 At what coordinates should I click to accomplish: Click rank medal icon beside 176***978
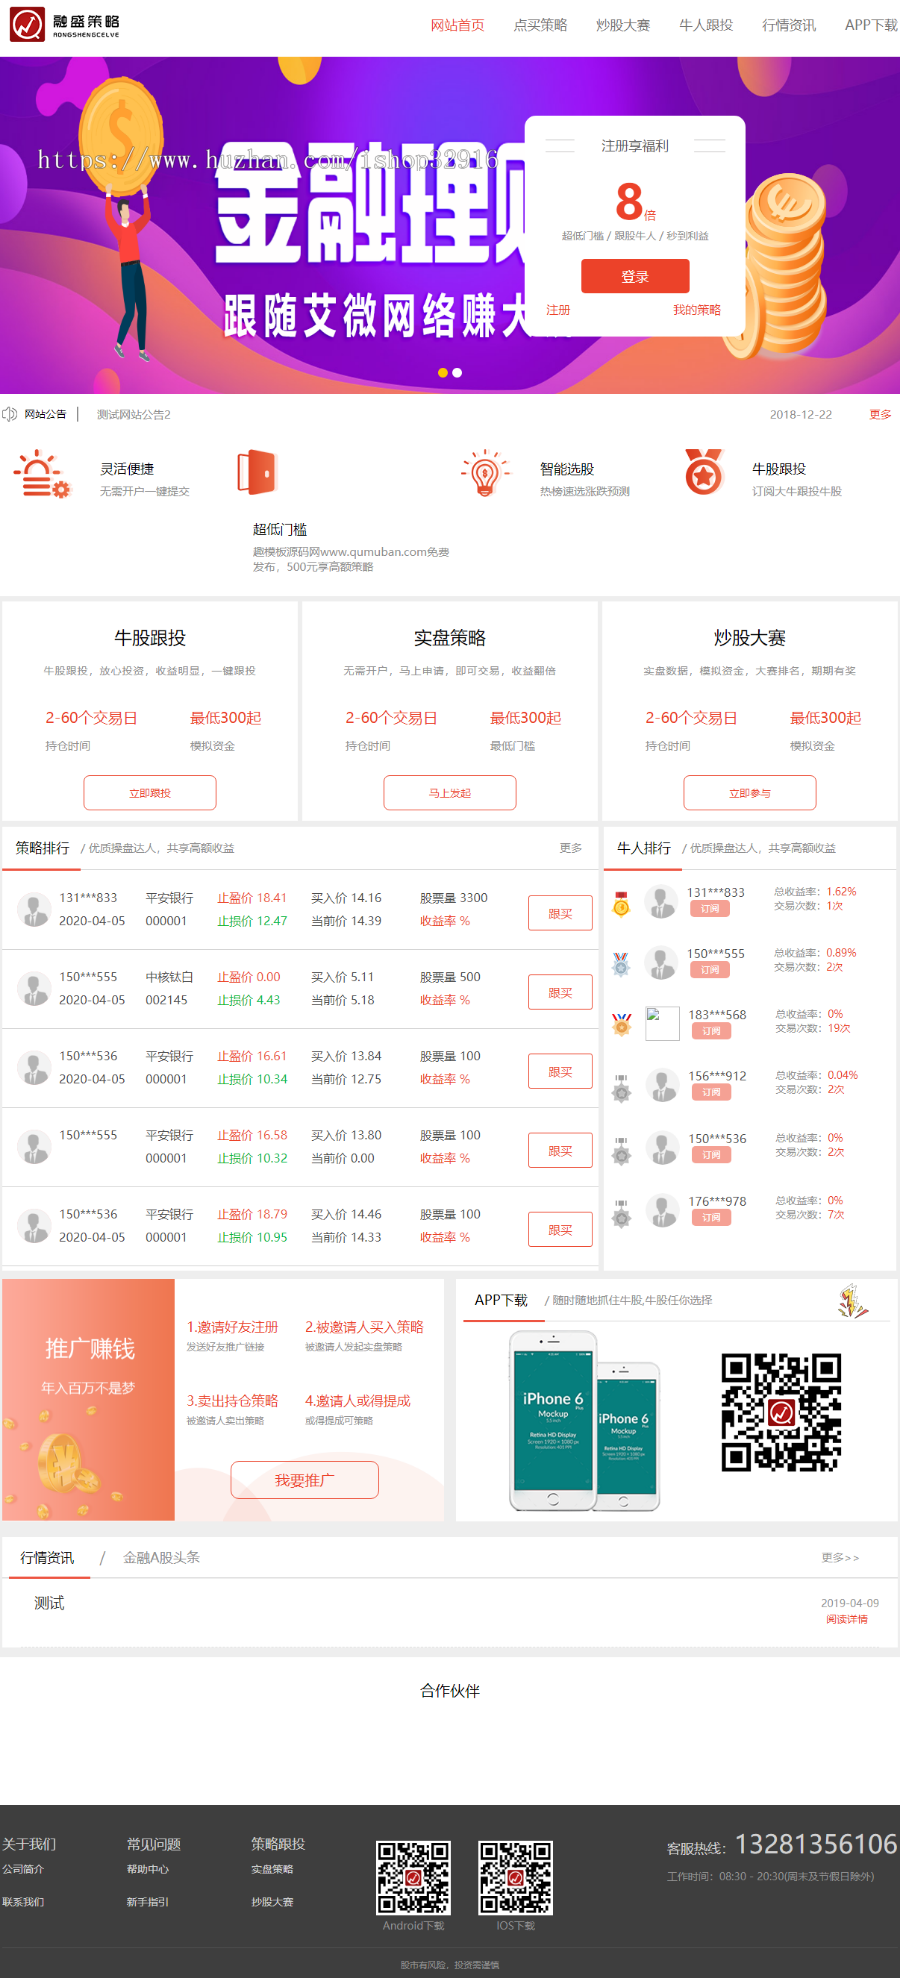(x=621, y=1213)
